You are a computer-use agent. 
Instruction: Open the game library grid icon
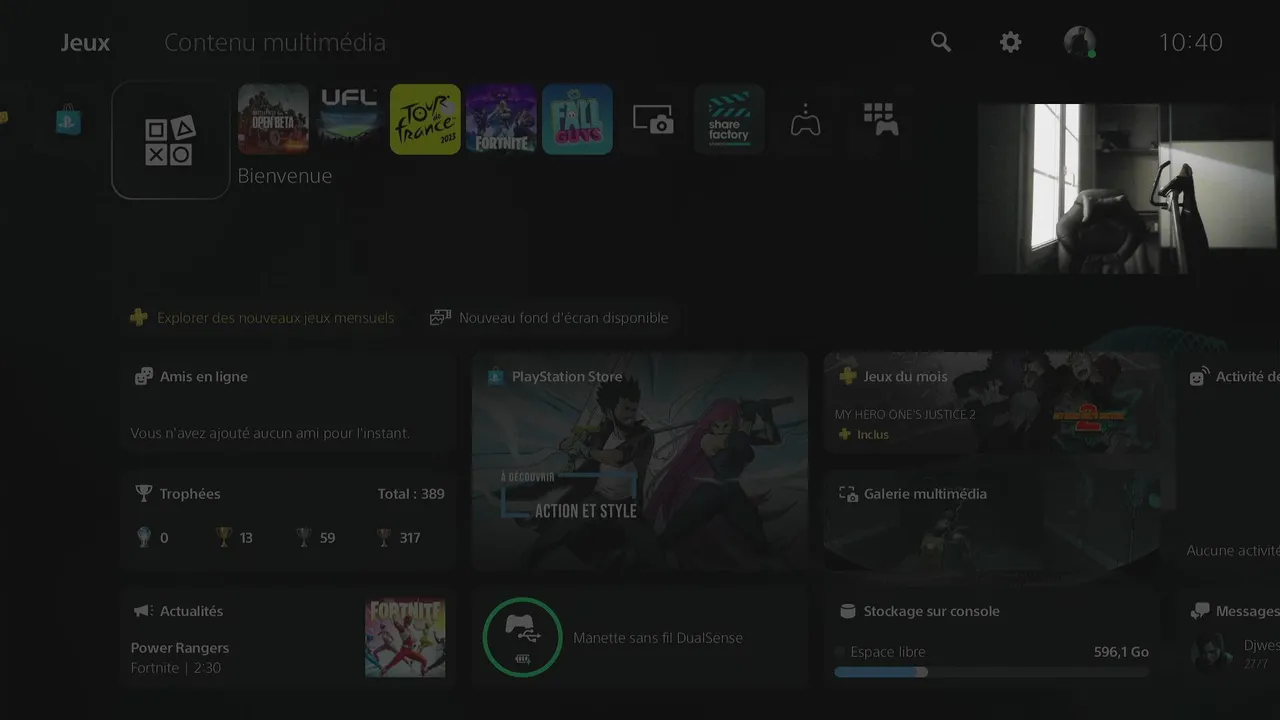point(881,119)
